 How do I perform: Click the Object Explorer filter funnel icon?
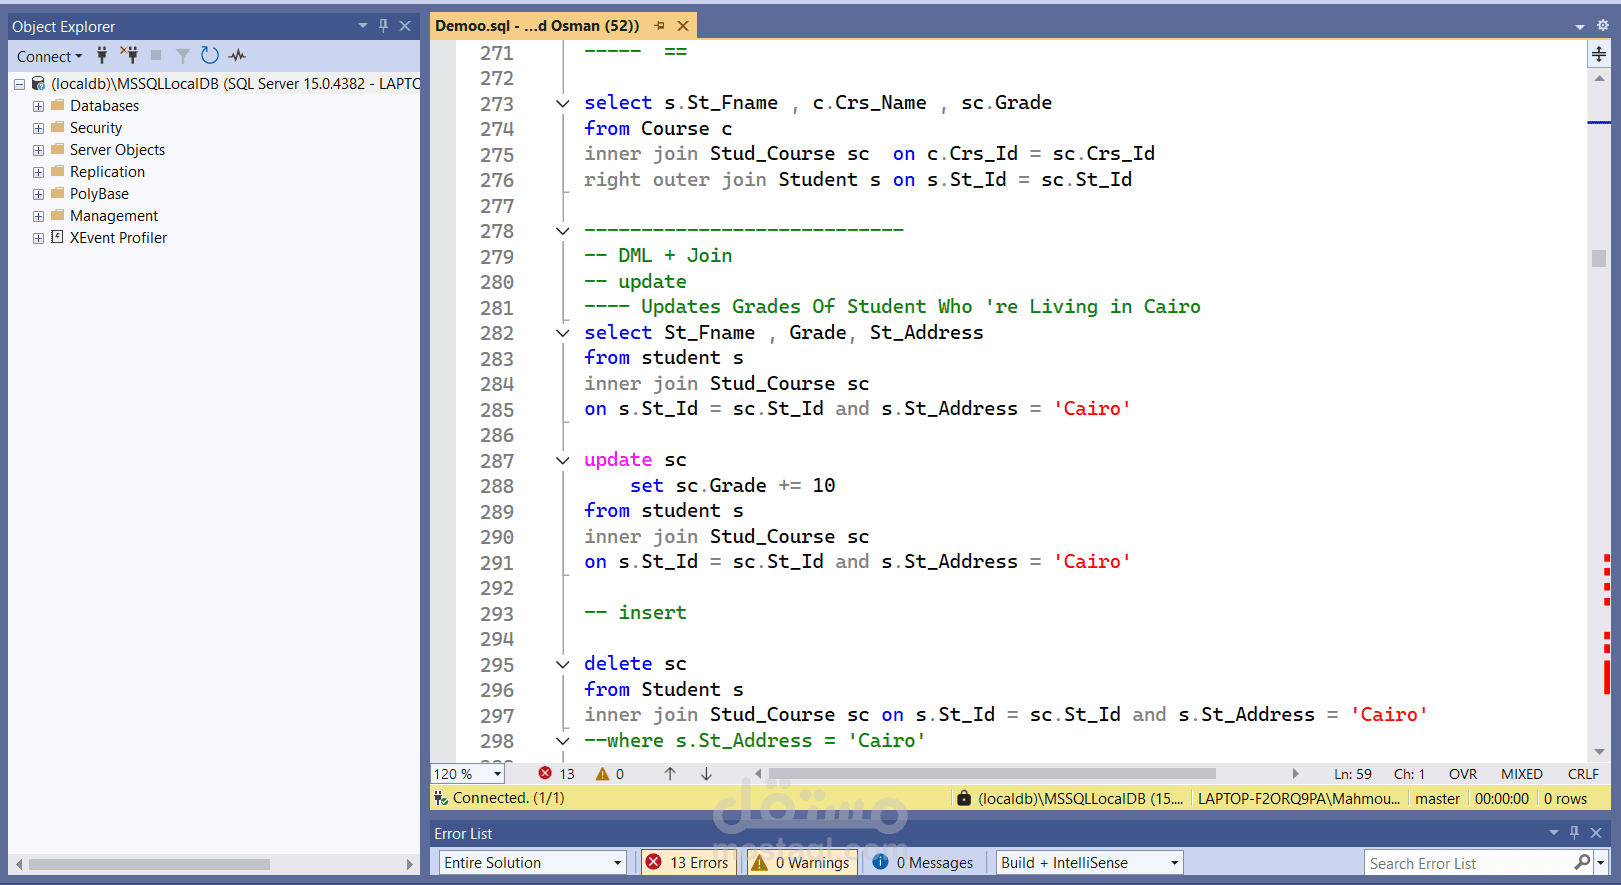(183, 56)
